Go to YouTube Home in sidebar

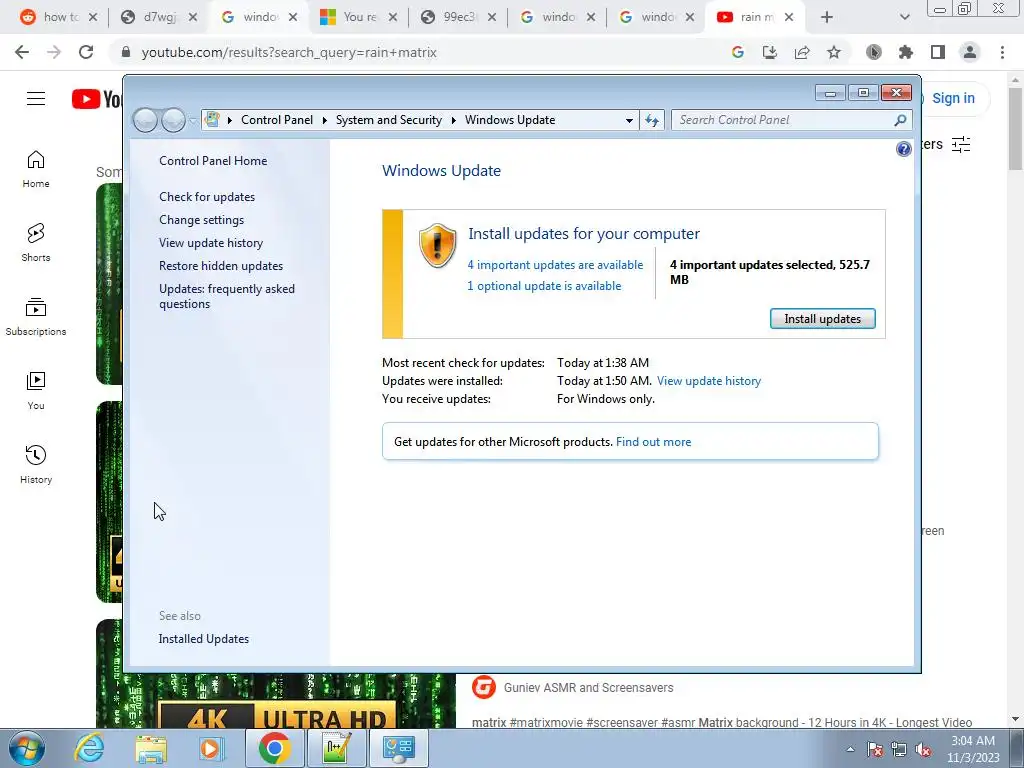point(36,169)
